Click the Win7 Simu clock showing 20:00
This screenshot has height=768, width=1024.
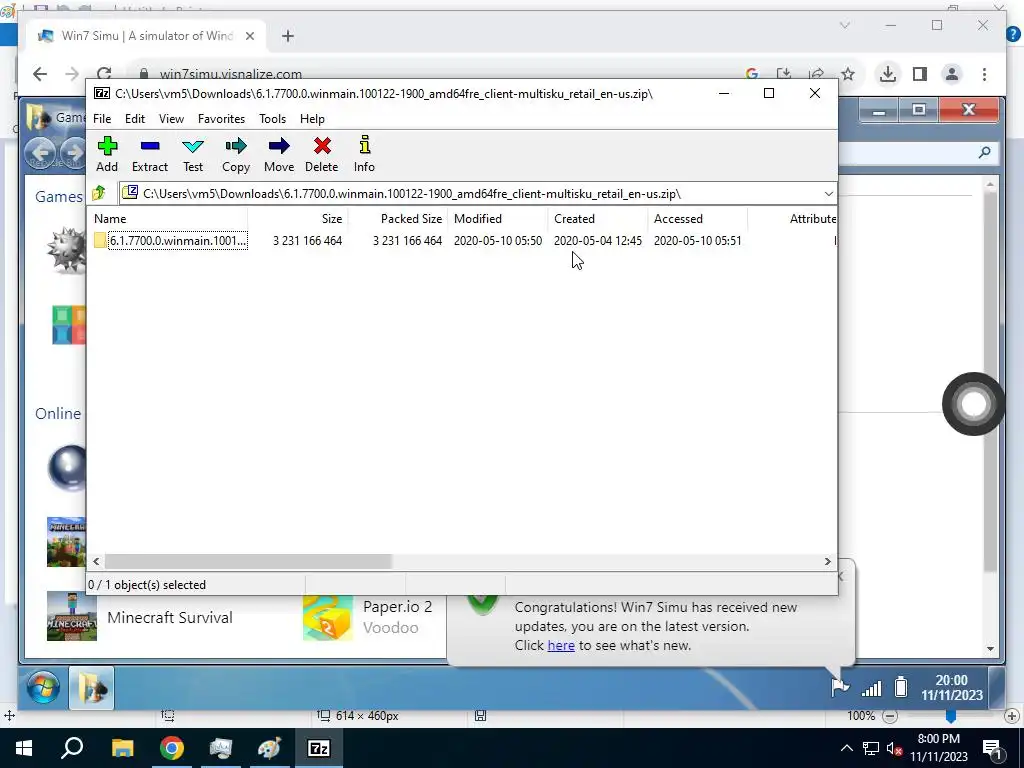pos(952,688)
